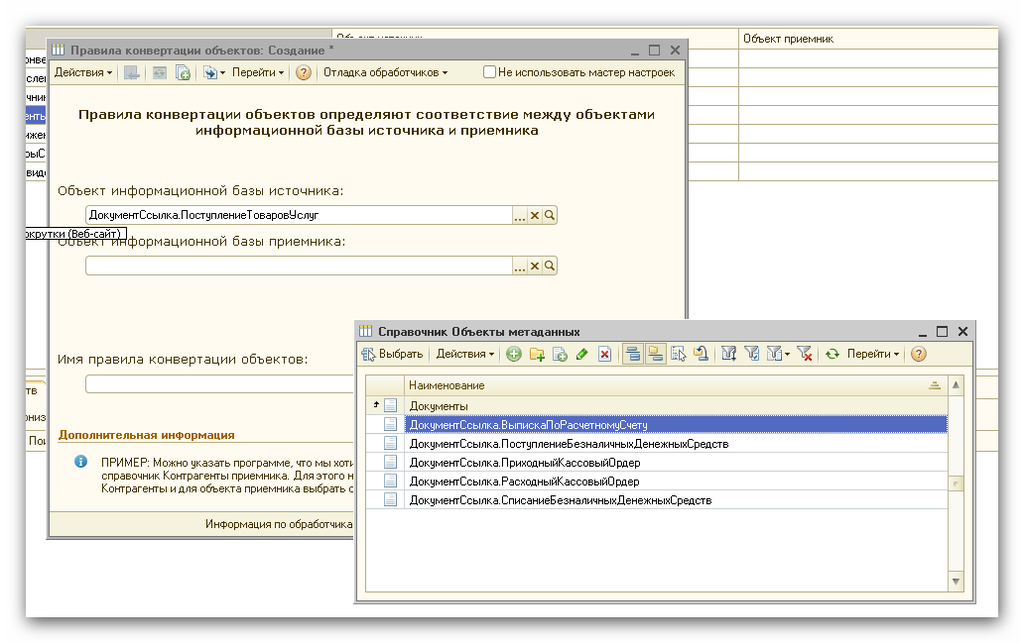This screenshot has width=1024, height=643.
Task: Select ДокументСсылка.ПоступлениеБезналичныхДенежныхСредств row
Action: pos(656,443)
